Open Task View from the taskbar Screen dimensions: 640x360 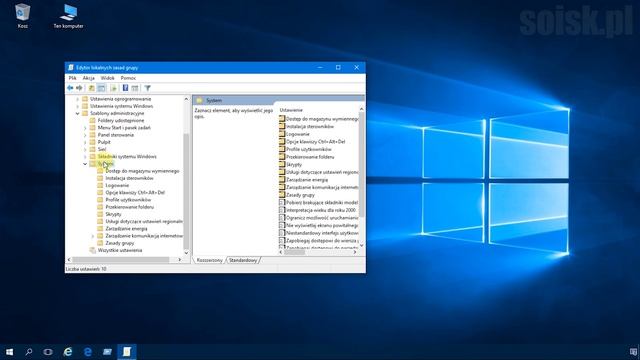point(48,352)
